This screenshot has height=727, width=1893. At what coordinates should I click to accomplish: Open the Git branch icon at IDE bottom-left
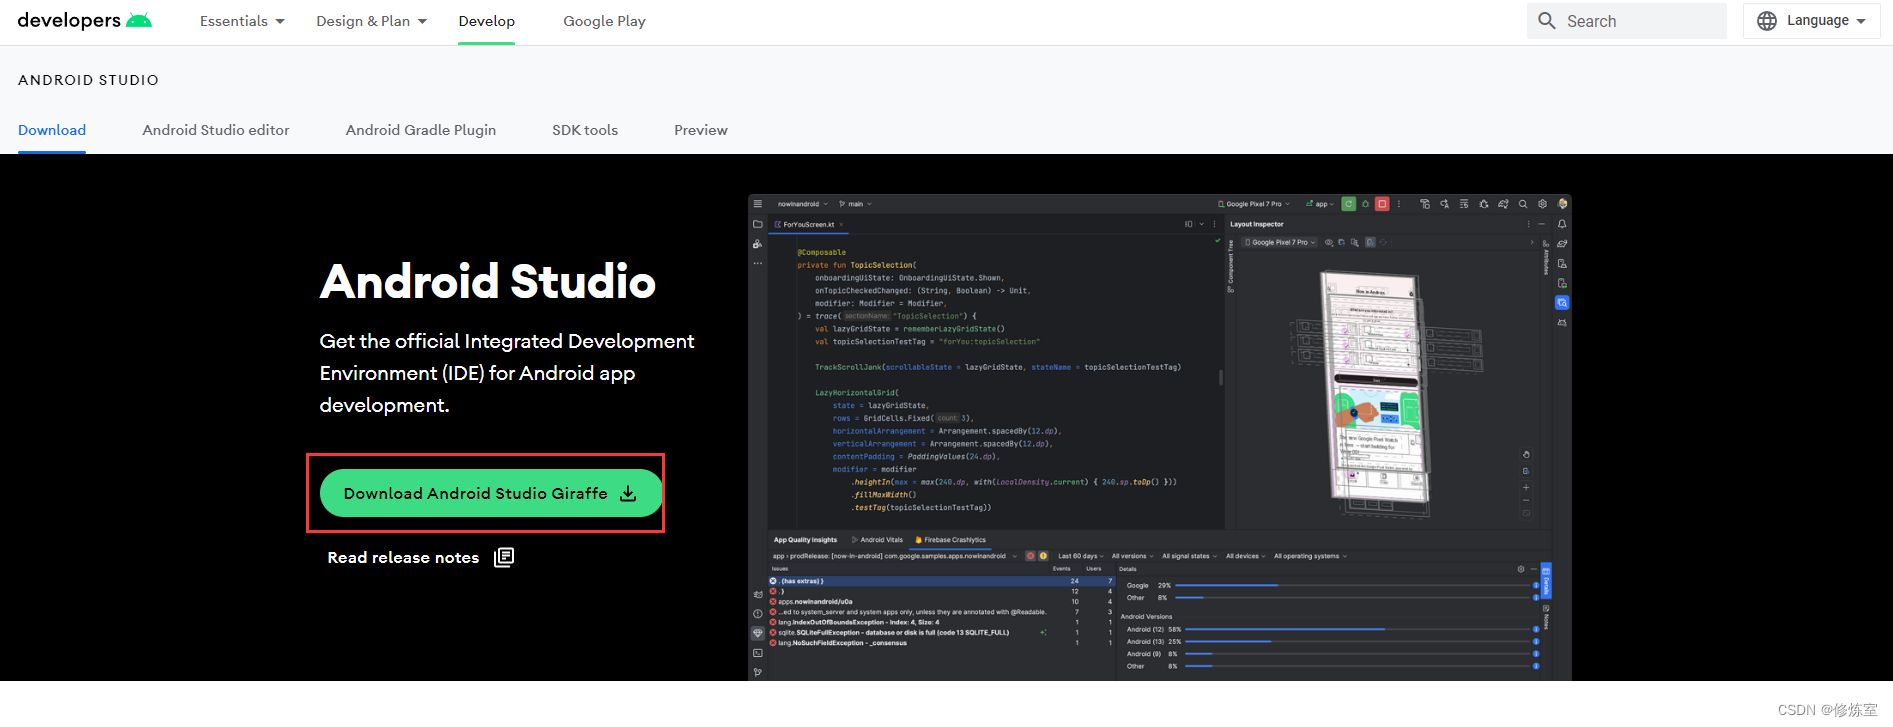coord(758,672)
